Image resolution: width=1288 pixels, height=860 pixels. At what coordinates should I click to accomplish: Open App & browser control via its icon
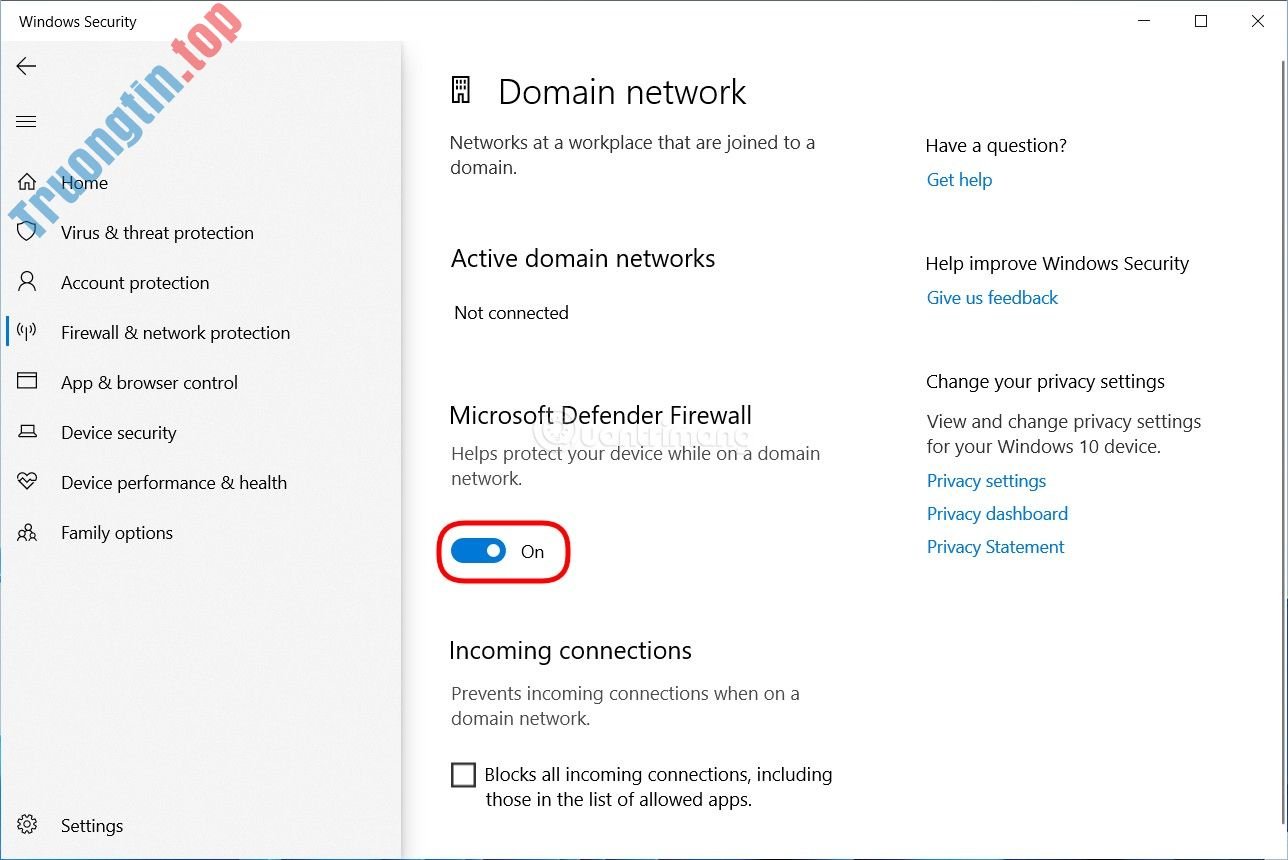27,382
